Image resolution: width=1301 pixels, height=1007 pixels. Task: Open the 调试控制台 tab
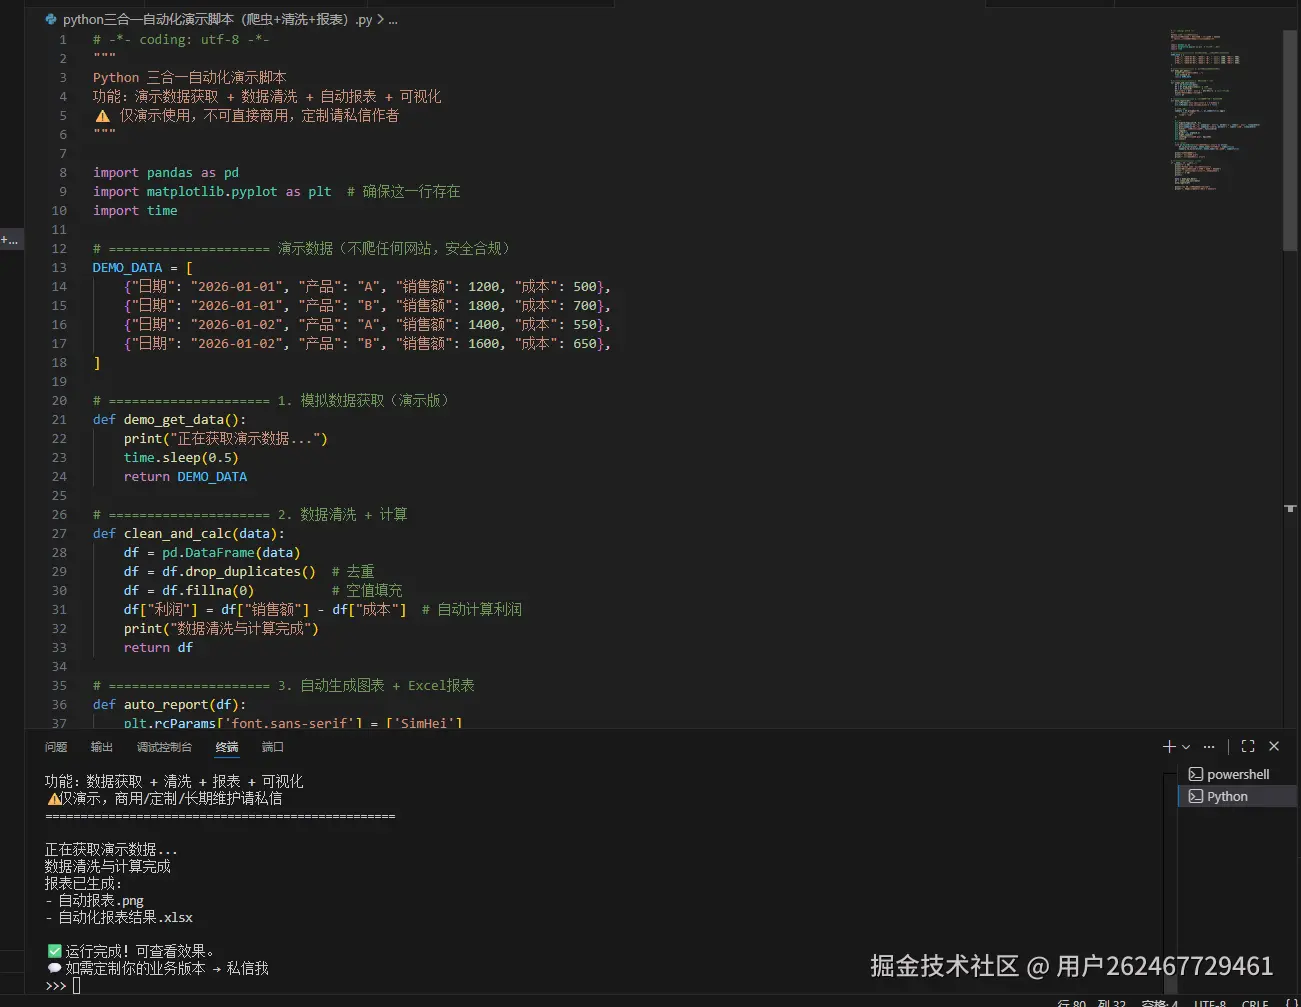click(163, 746)
